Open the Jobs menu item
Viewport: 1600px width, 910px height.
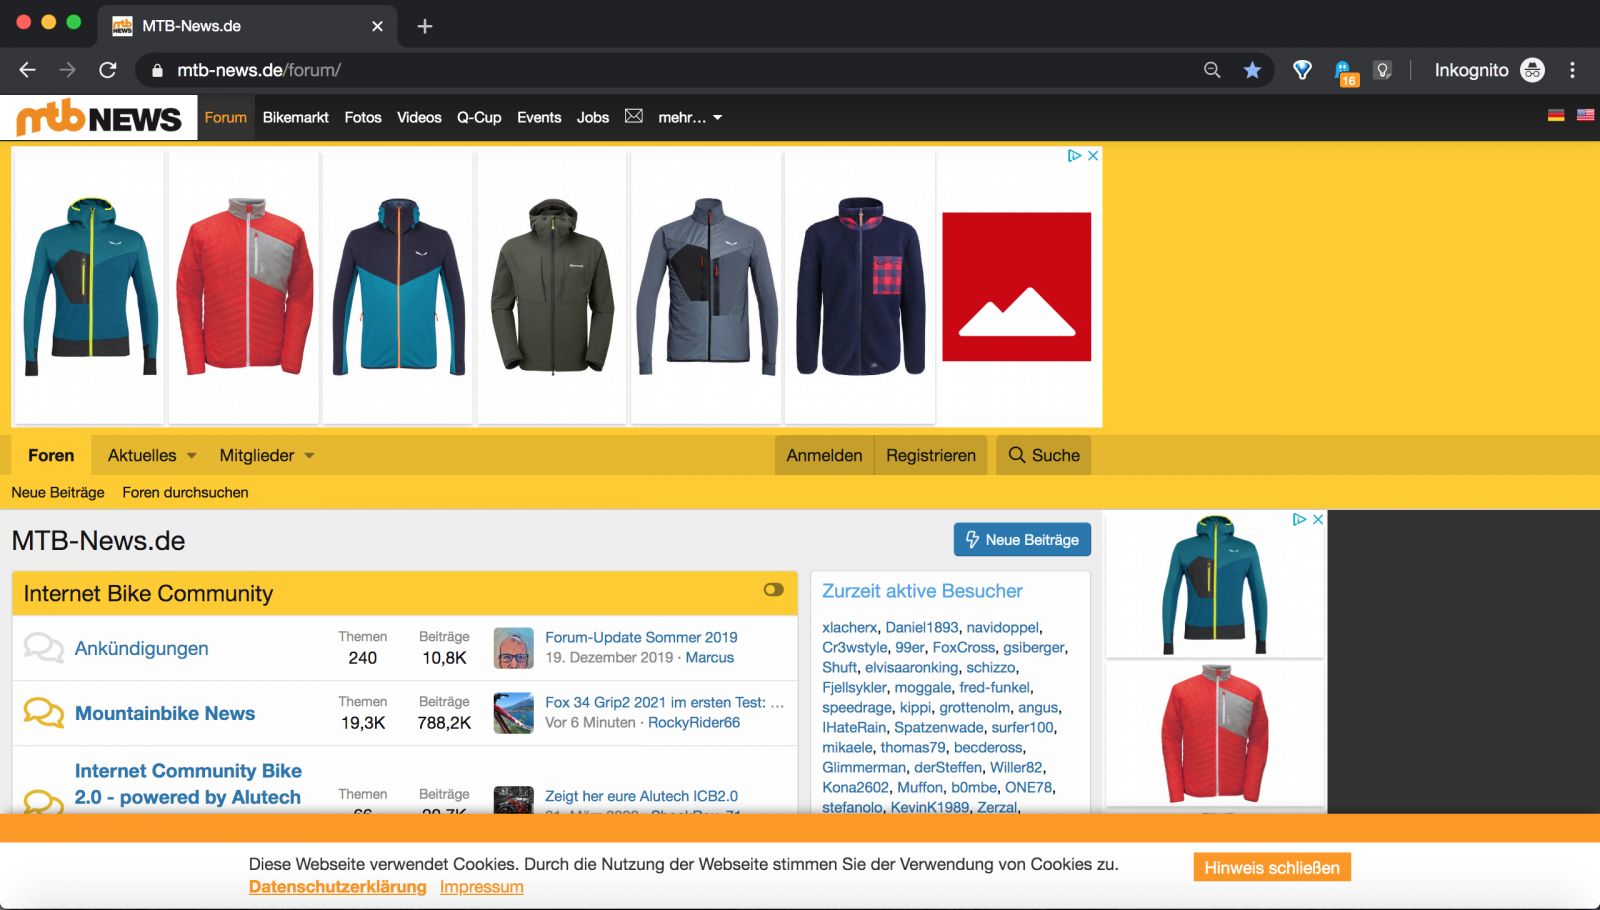[x=593, y=117]
